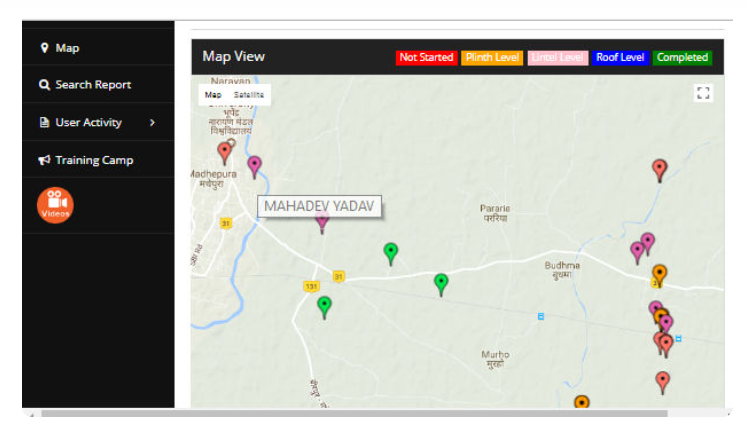The height and width of the screenshot is (435, 747).
Task: Open the Map sidebar item
Action: tap(98, 48)
